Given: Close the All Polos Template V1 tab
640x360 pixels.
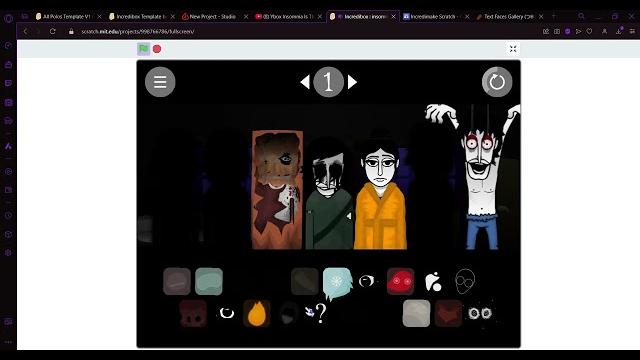Looking at the screenshot, I should click(x=99, y=17).
